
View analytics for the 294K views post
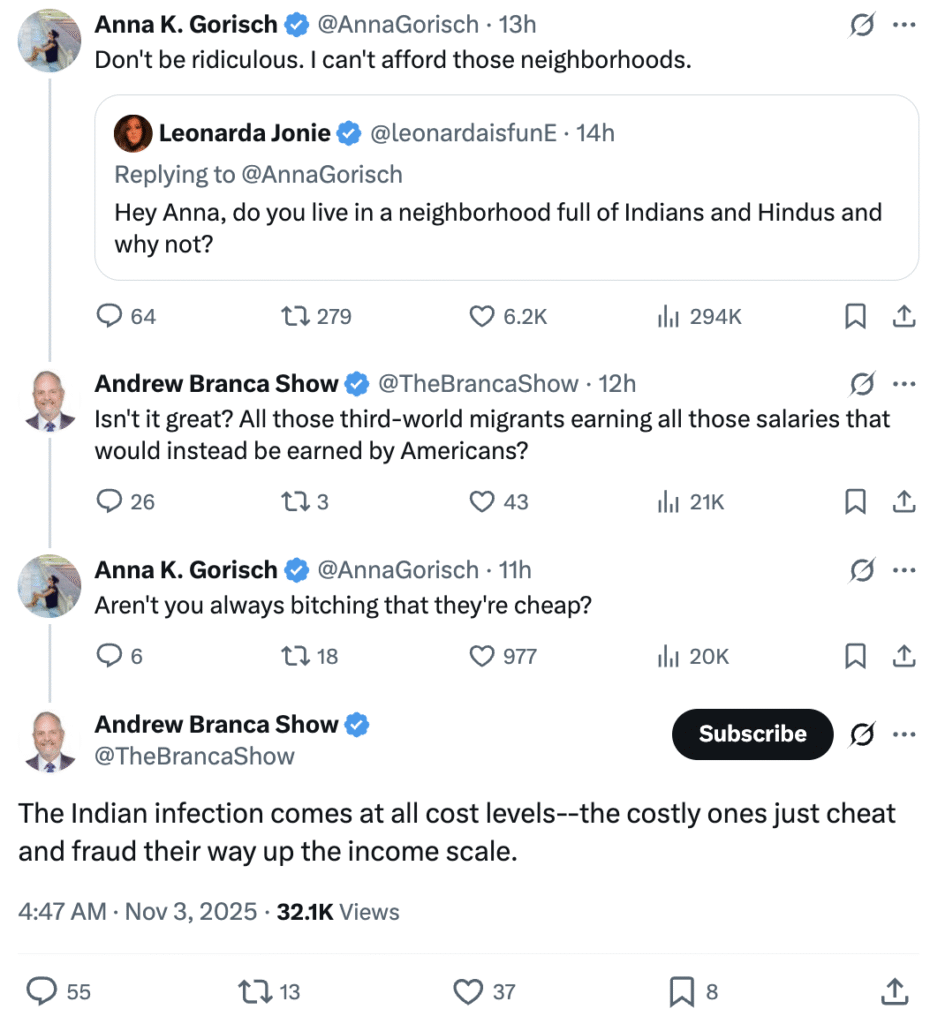pos(669,316)
